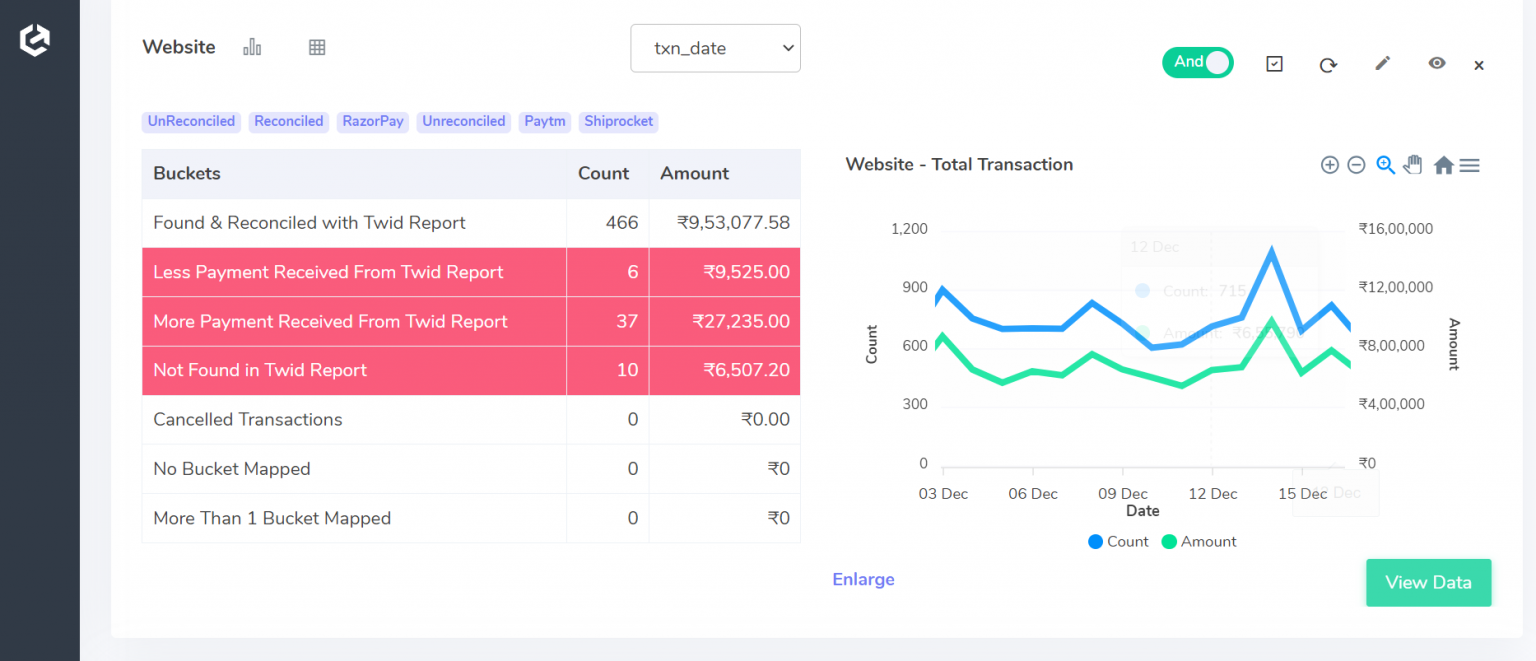Select the pan hand tool on the chart
The width and height of the screenshot is (1536, 661).
[1412, 164]
